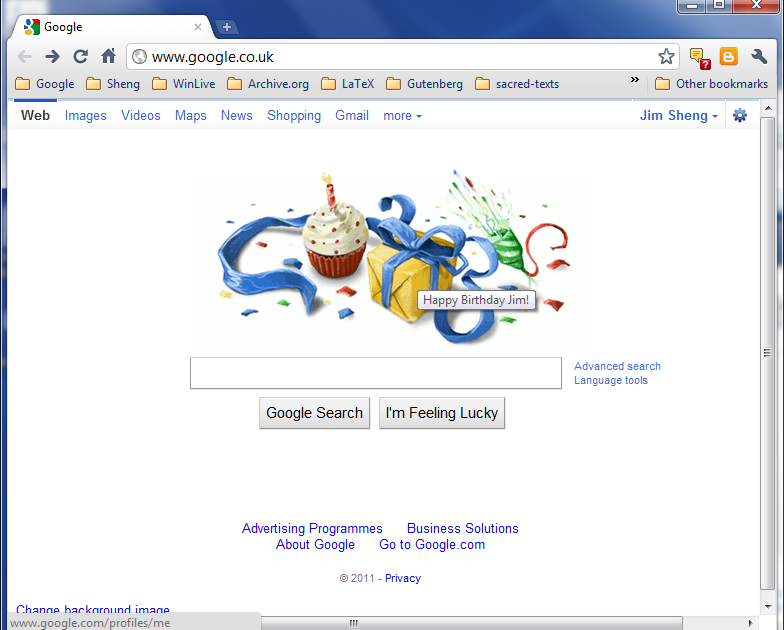Close the Google tab
Screen dimensions: 784x630
click(198, 27)
